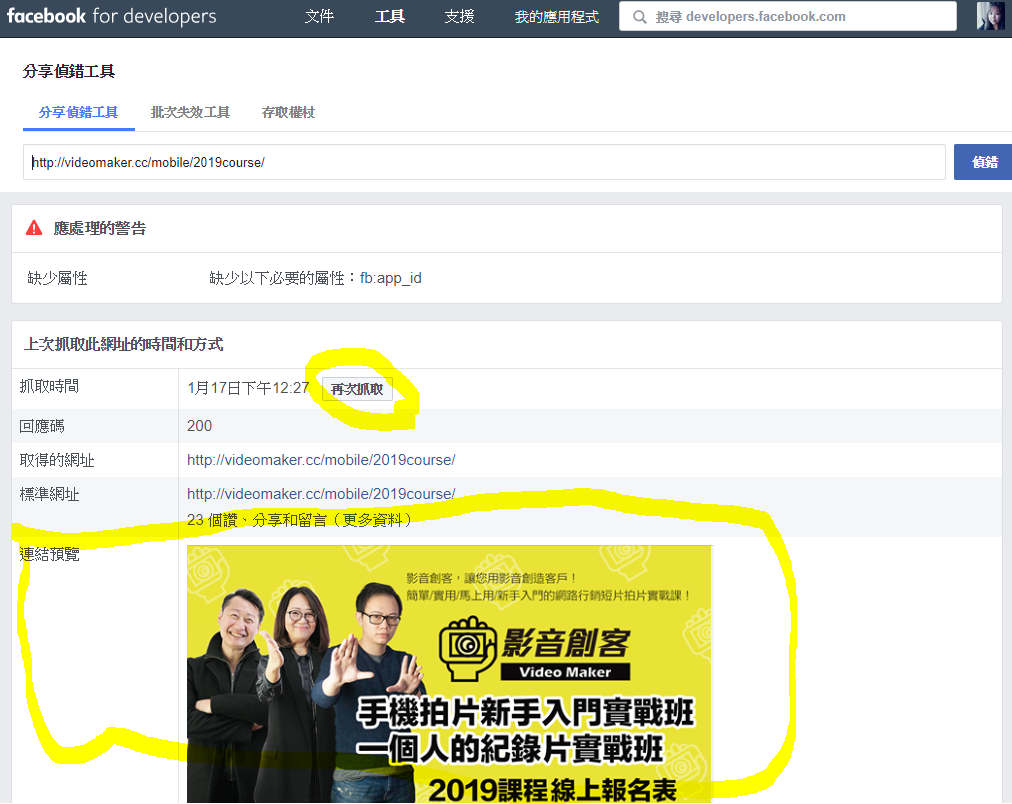Open the 我的應用程式 menu

click(x=557, y=16)
